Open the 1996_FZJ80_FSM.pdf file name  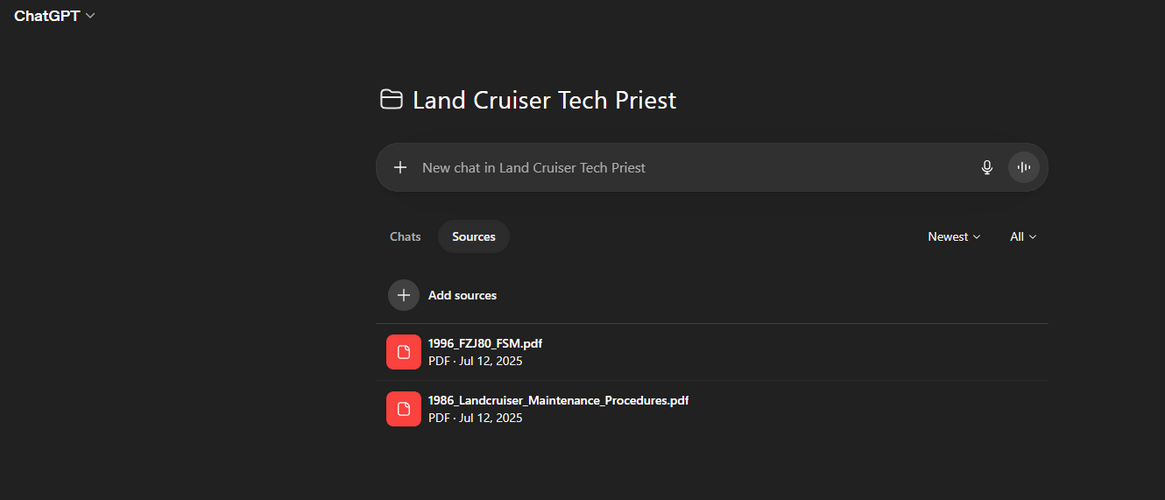click(485, 343)
